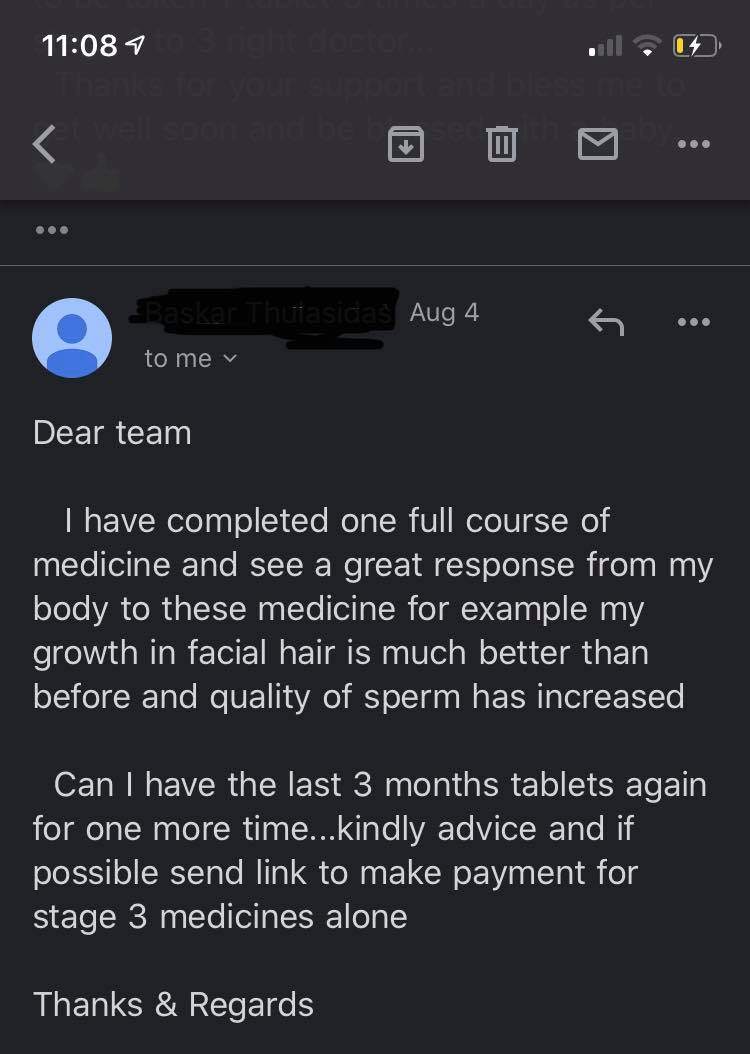Tap the charging battery status icon
750x1054 pixels.
697,46
